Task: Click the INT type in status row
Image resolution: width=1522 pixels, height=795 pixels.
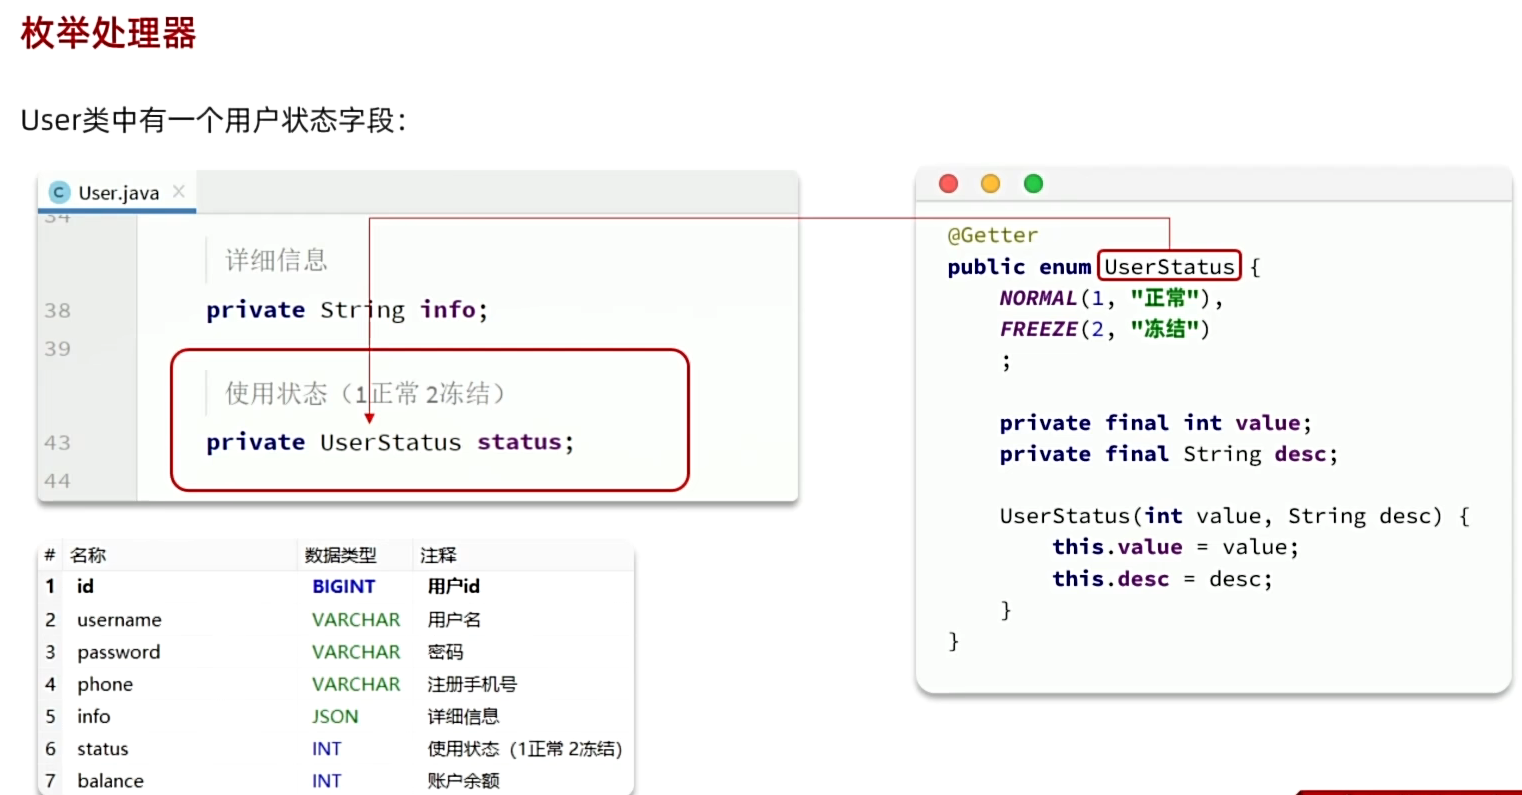Action: coord(326,749)
